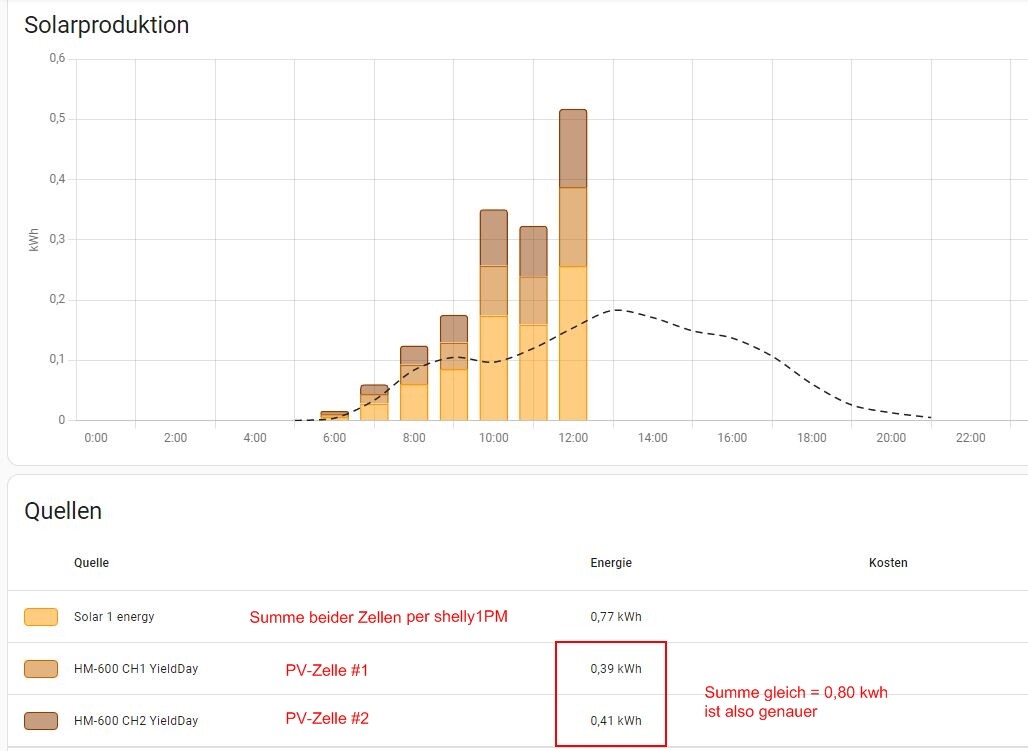The height and width of the screenshot is (751, 1028).
Task: Click the Quelle column header
Action: pyautogui.click(x=91, y=563)
